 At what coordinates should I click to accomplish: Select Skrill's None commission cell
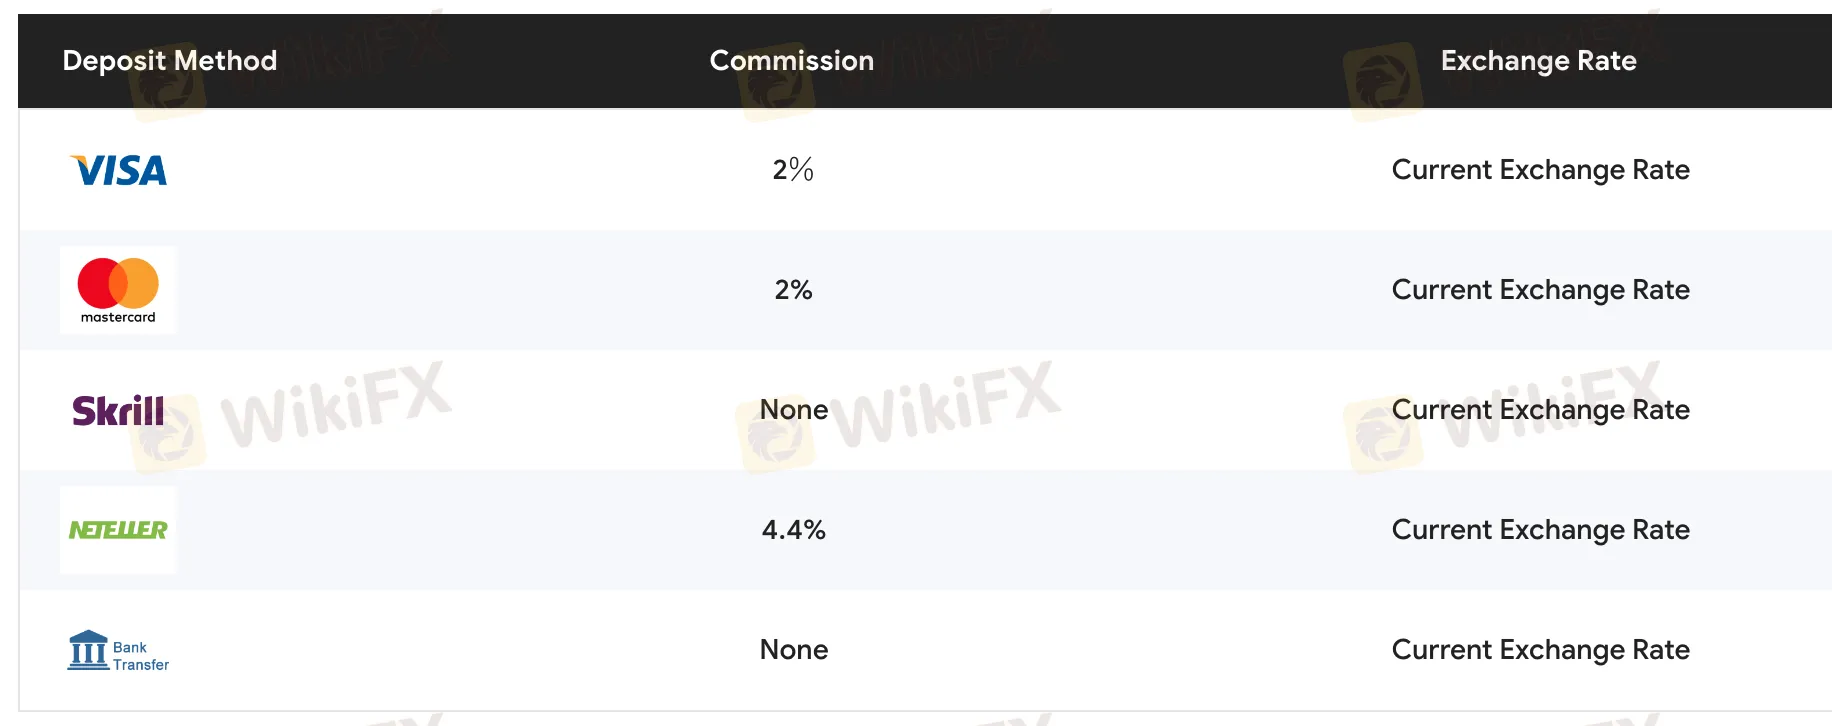coord(793,410)
